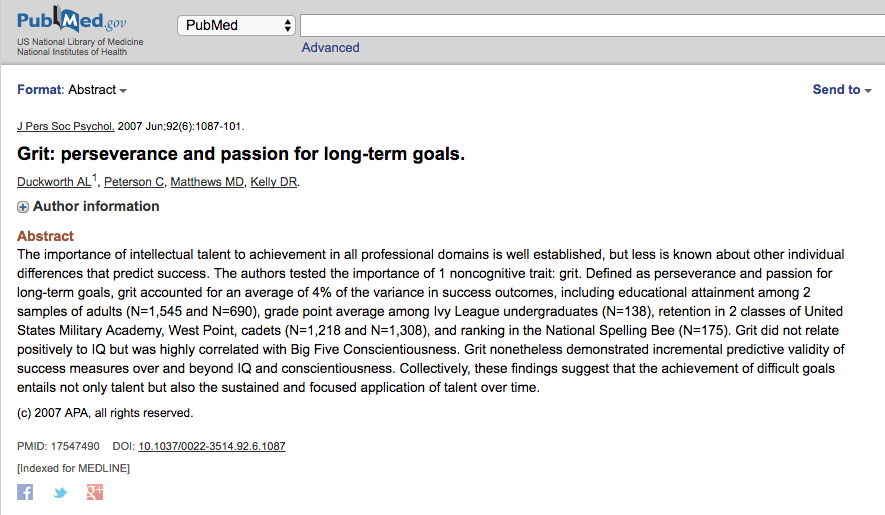Click into the search text field
Image resolution: width=885 pixels, height=515 pixels.
[x=590, y=25]
